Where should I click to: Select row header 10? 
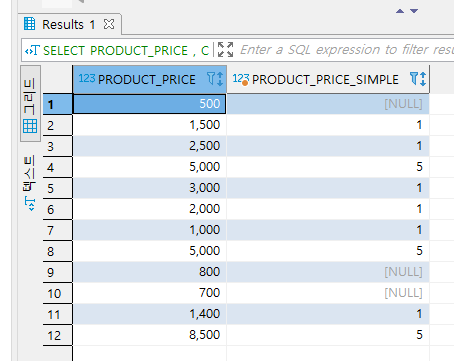coord(58,293)
